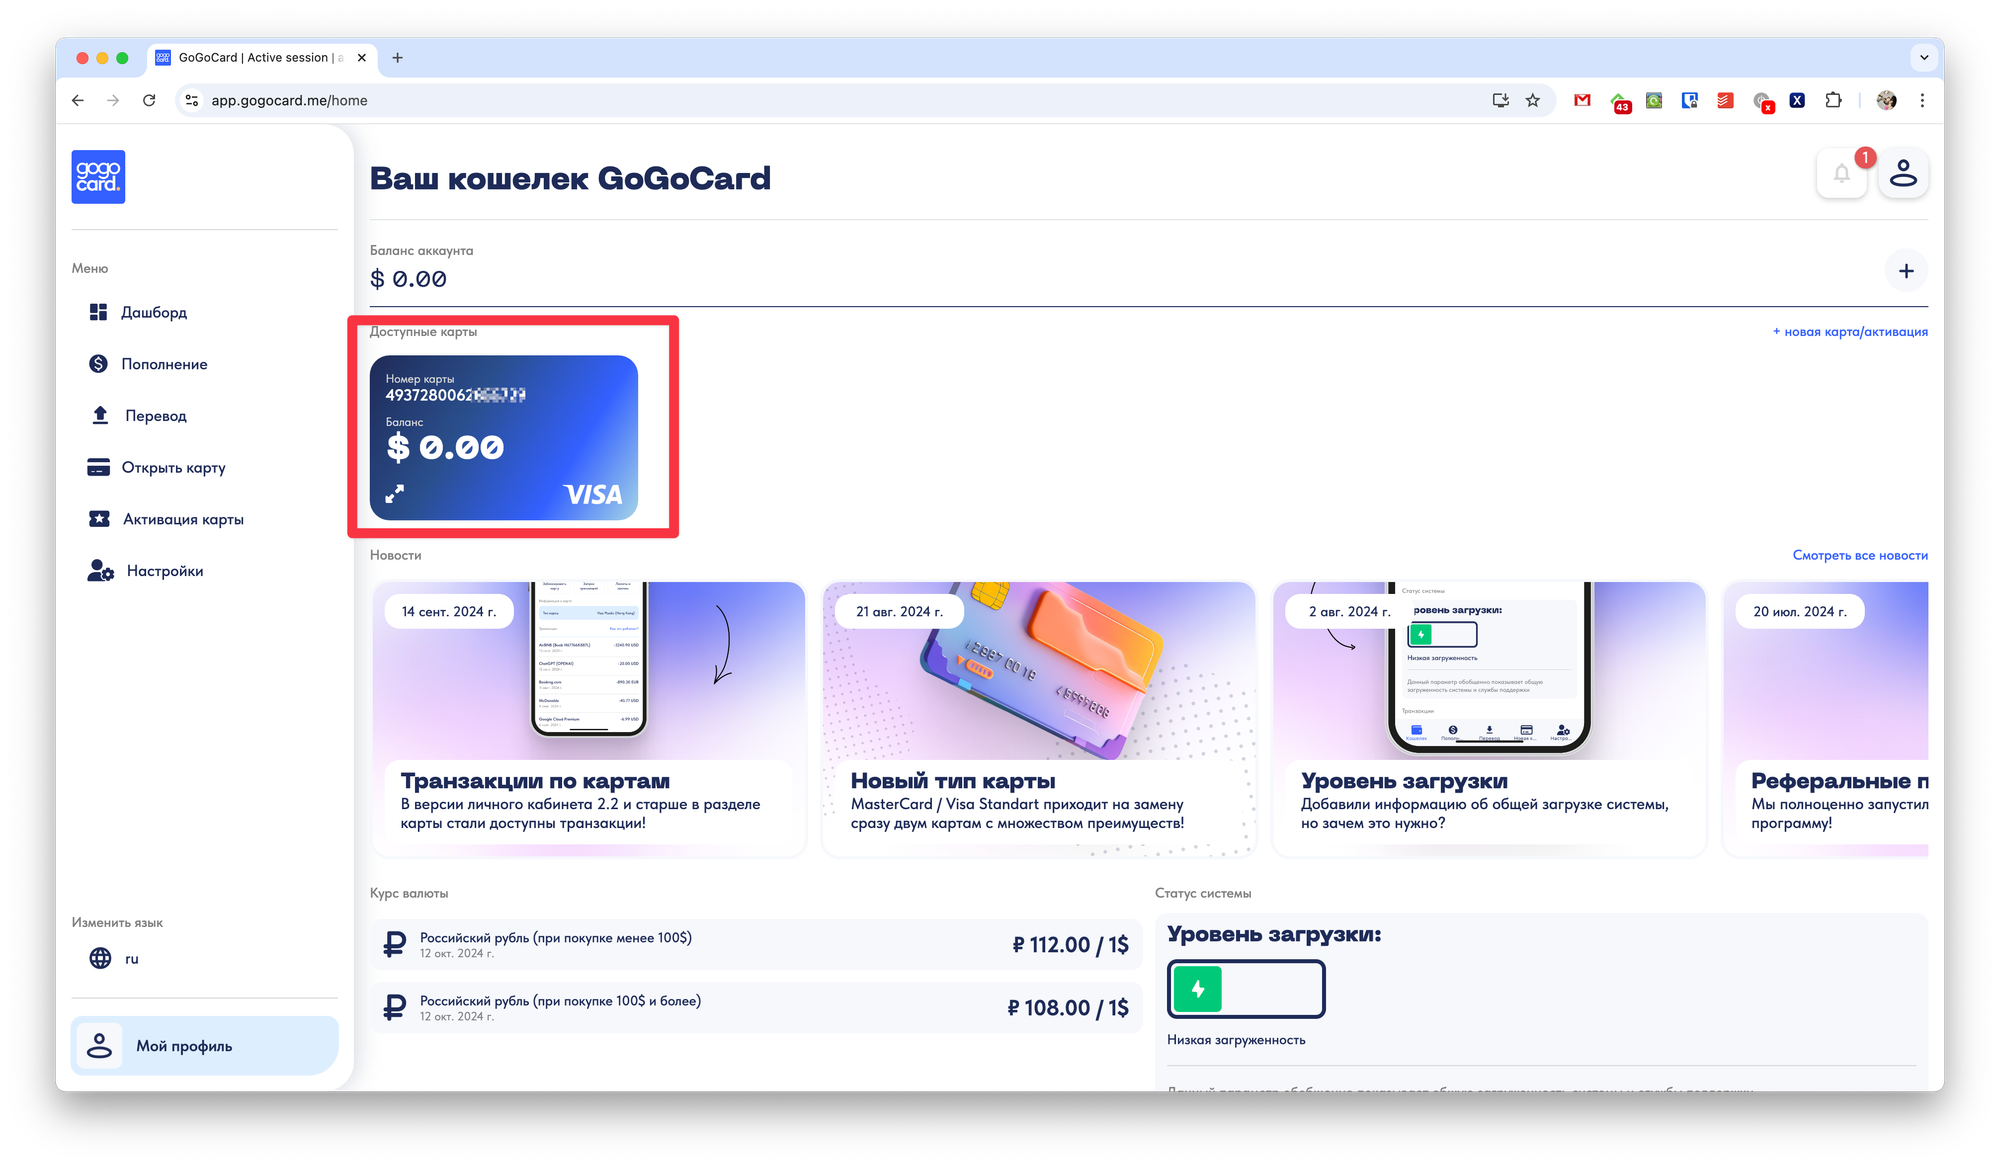Click the GoGoCard logo
The height and width of the screenshot is (1165, 2000).
[x=98, y=177]
